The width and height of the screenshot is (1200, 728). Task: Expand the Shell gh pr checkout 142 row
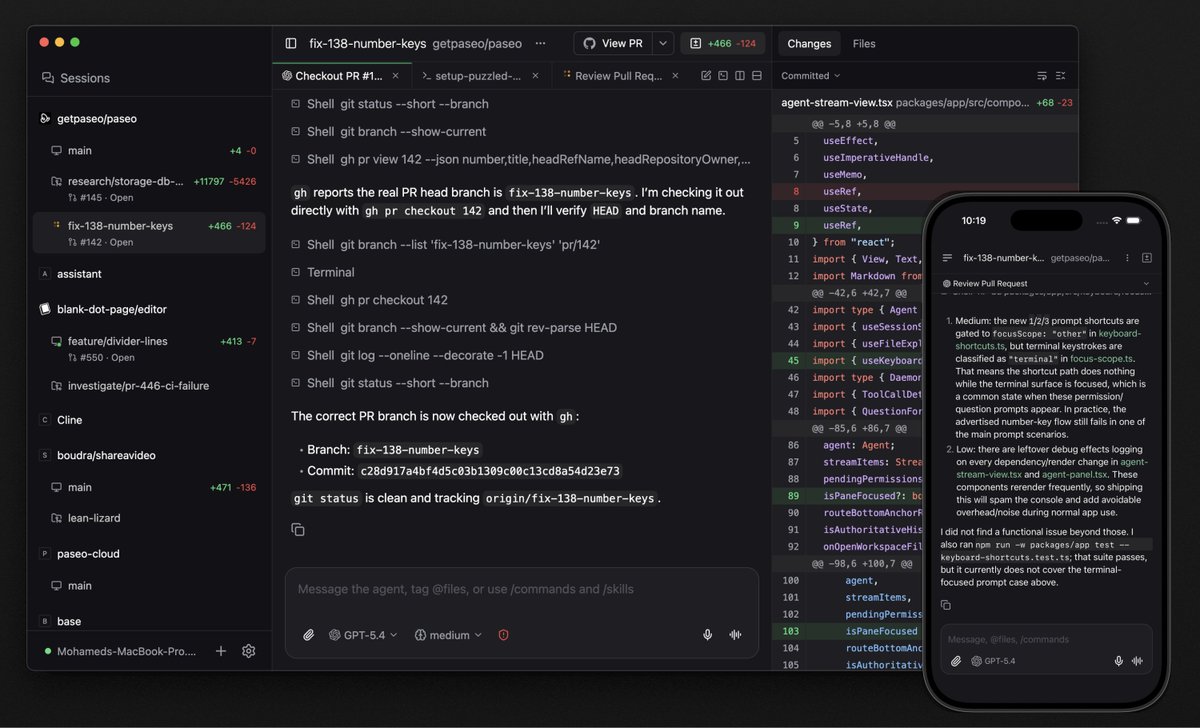pyautogui.click(x=369, y=300)
